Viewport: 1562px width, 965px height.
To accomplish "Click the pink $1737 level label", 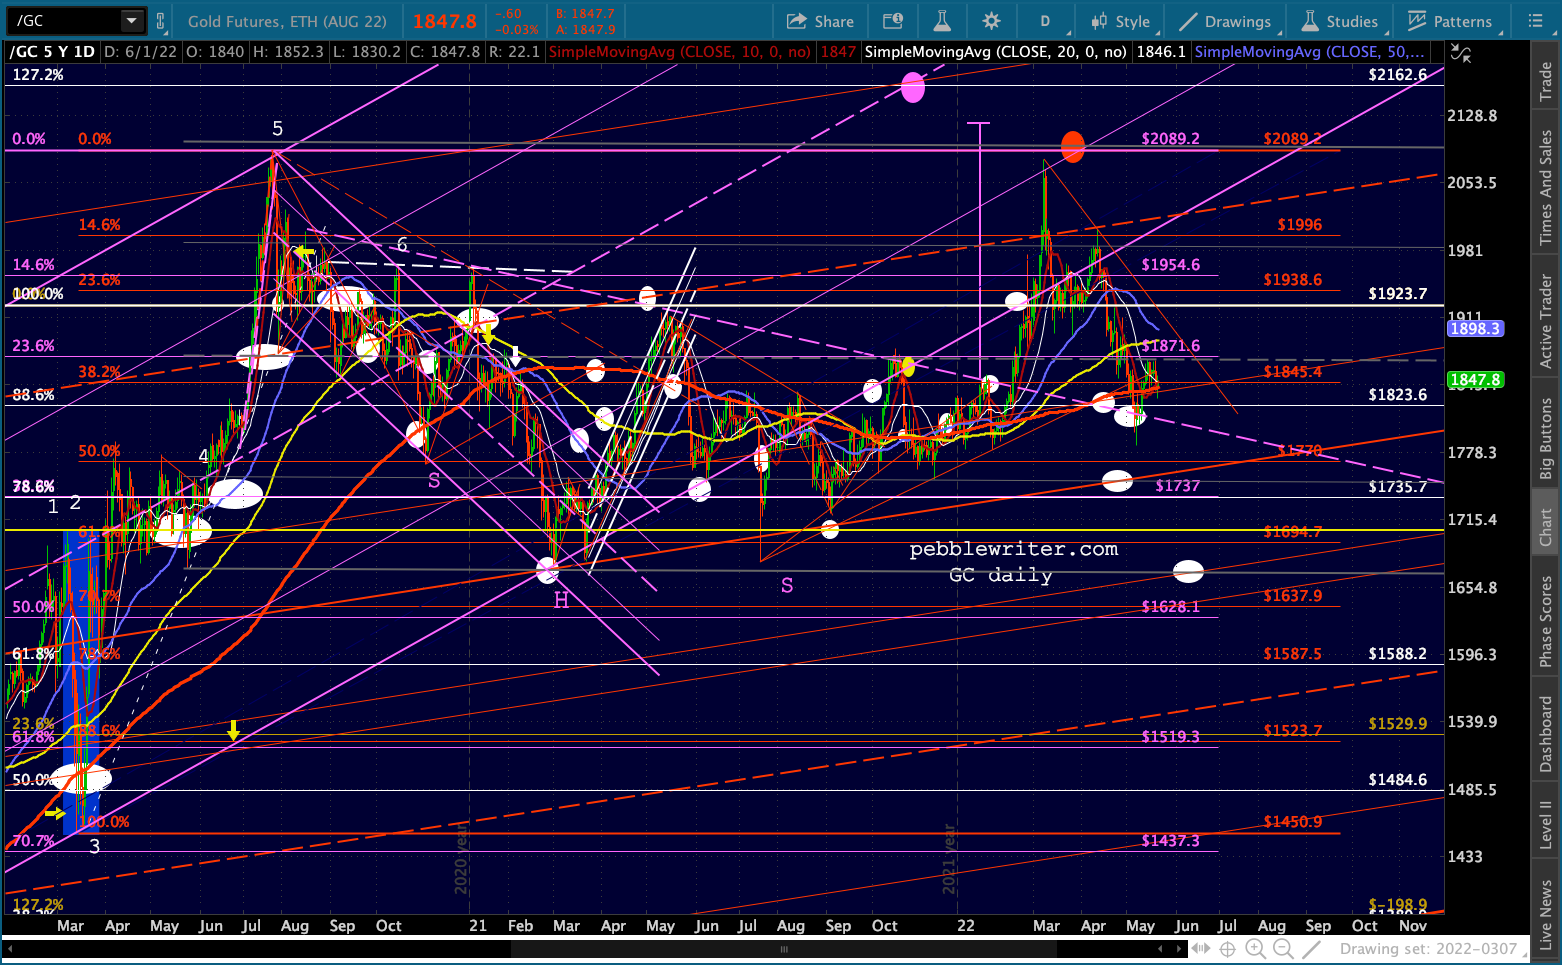I will [1178, 486].
